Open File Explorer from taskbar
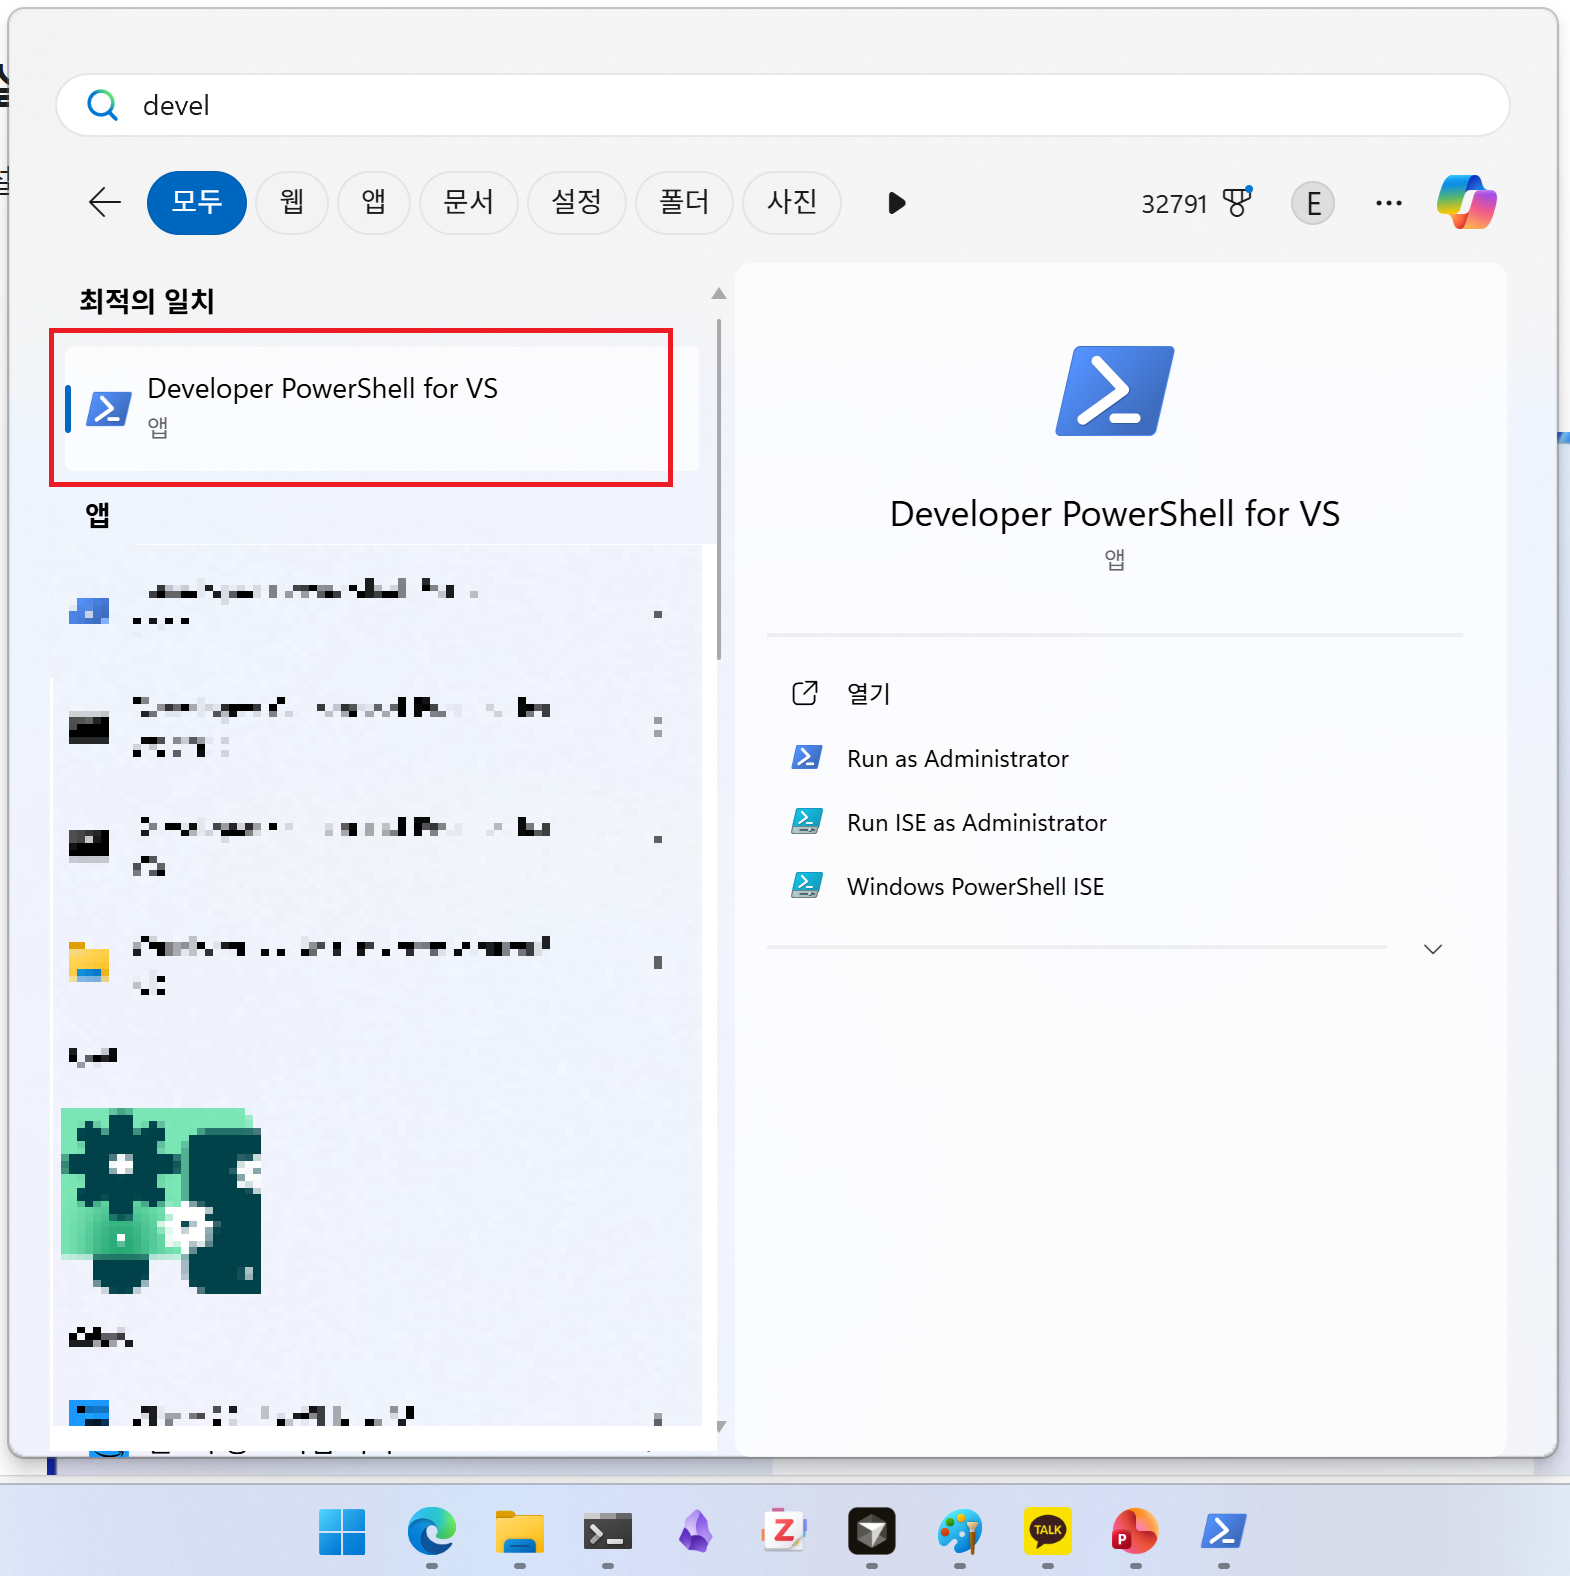The image size is (1570, 1576). click(519, 1532)
